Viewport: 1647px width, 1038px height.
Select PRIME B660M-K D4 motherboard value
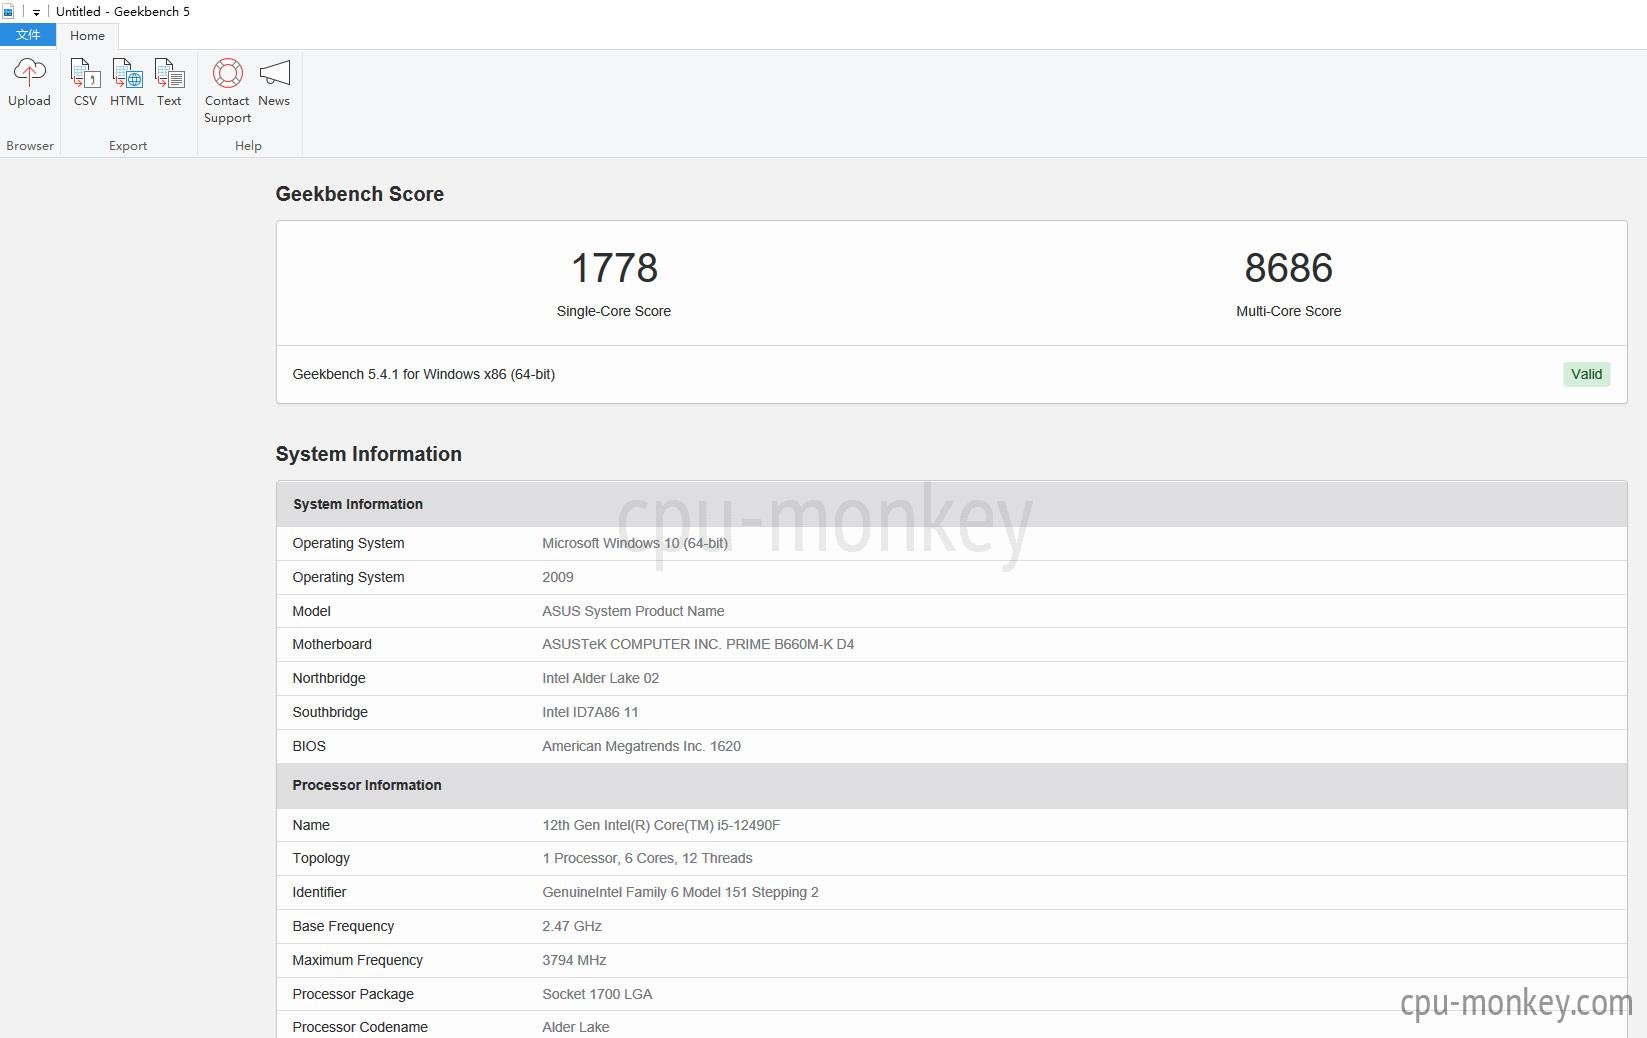click(698, 644)
